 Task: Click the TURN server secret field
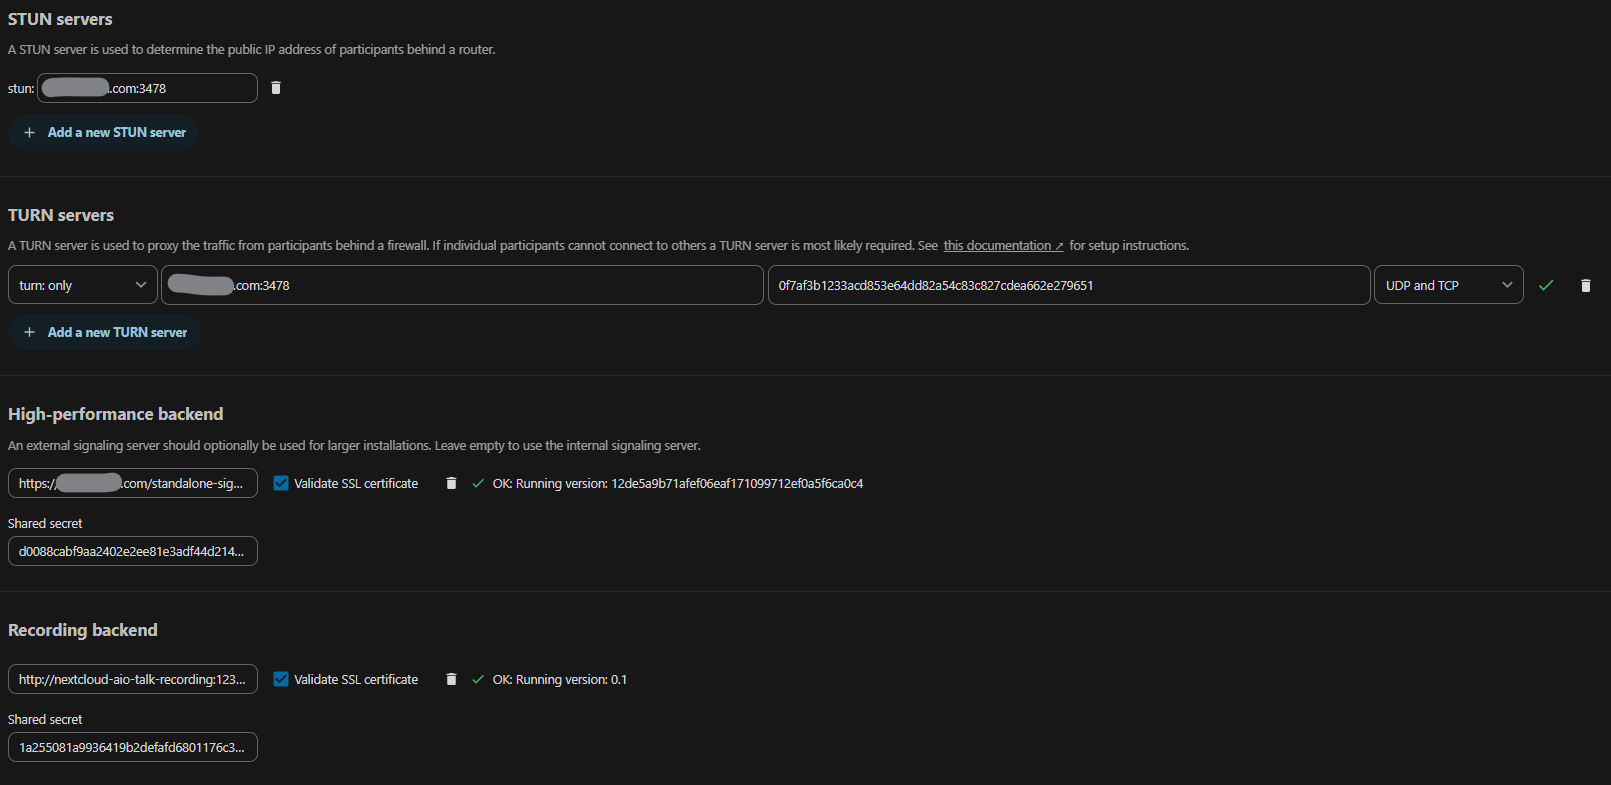tap(1068, 286)
